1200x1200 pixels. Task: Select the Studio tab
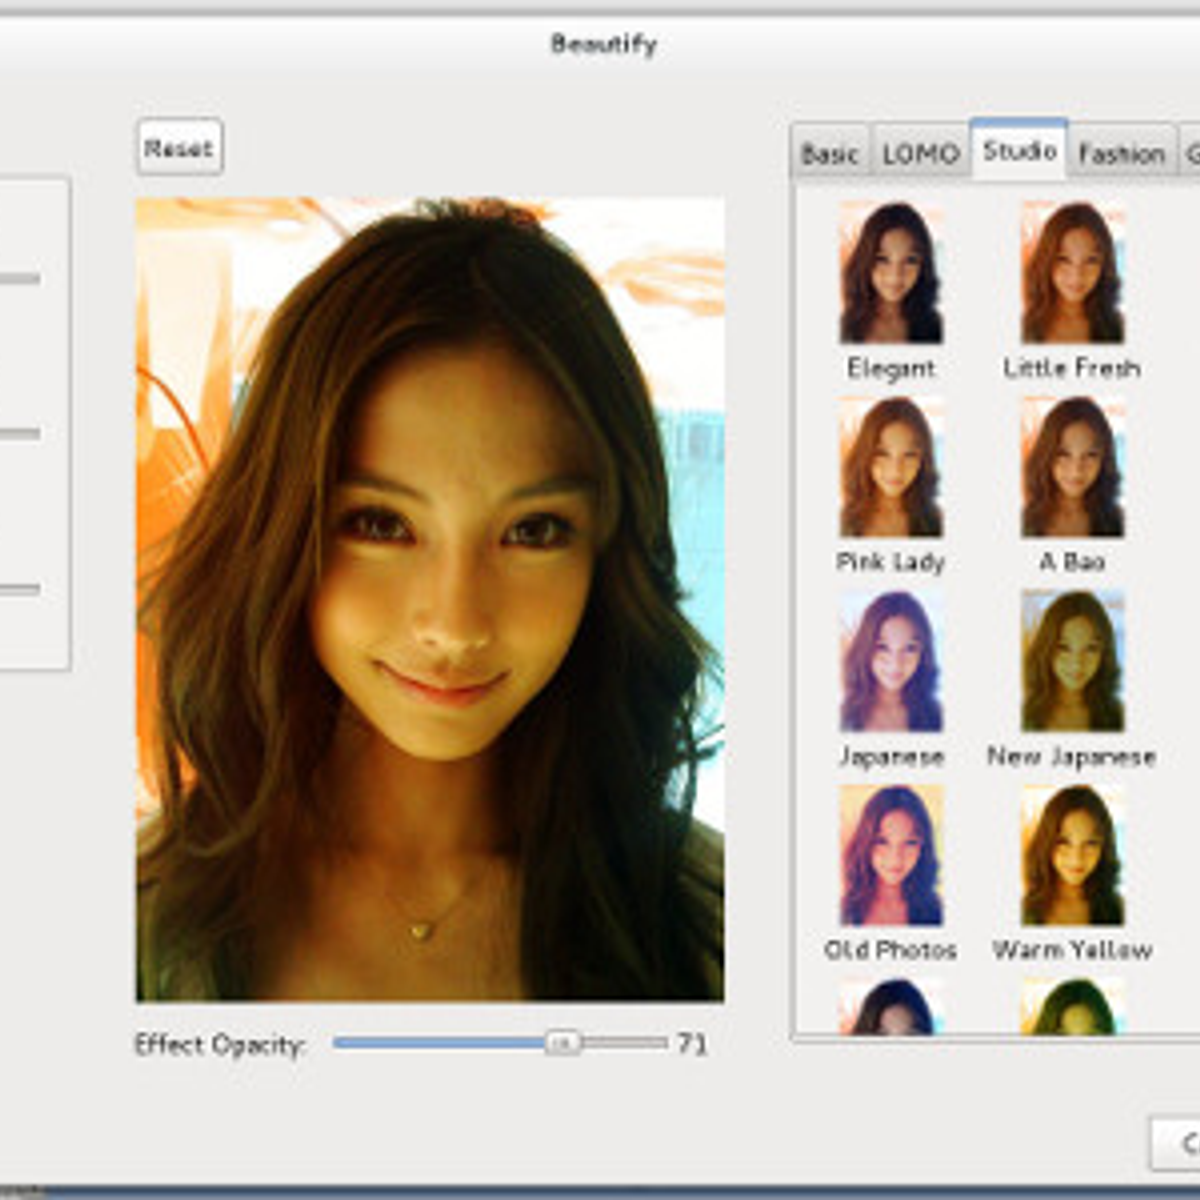tap(1018, 151)
